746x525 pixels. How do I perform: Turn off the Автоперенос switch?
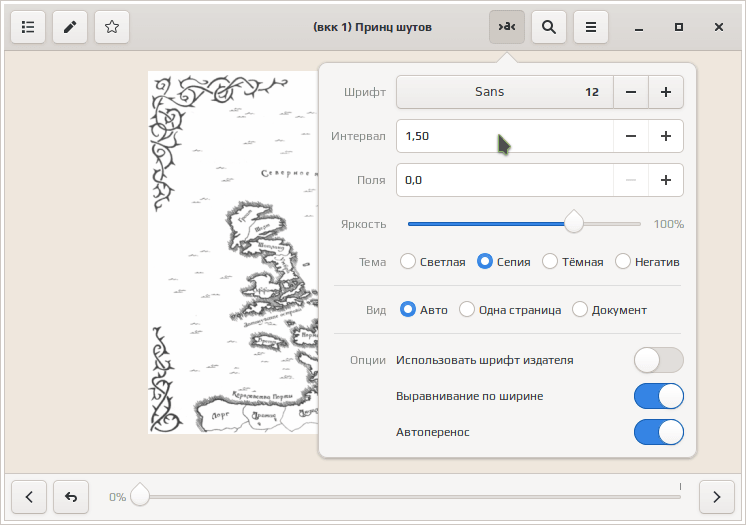click(658, 432)
